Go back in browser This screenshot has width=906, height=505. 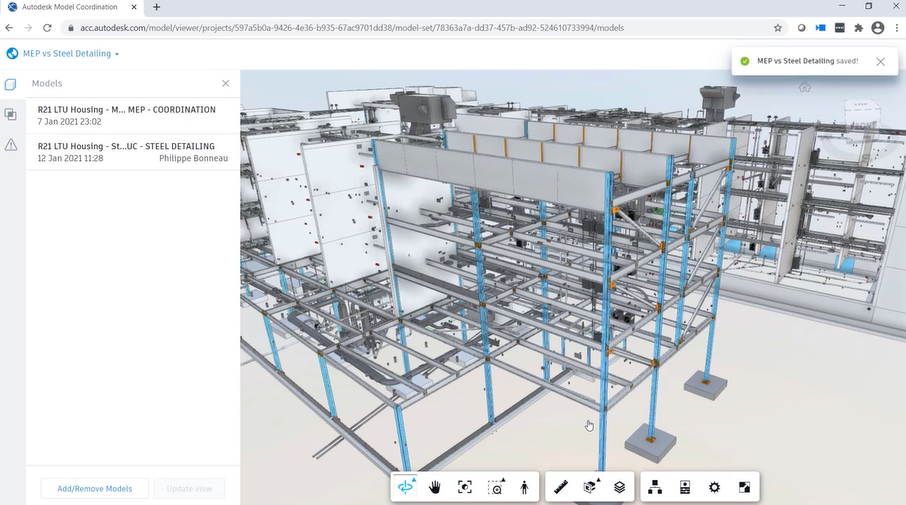[9, 28]
